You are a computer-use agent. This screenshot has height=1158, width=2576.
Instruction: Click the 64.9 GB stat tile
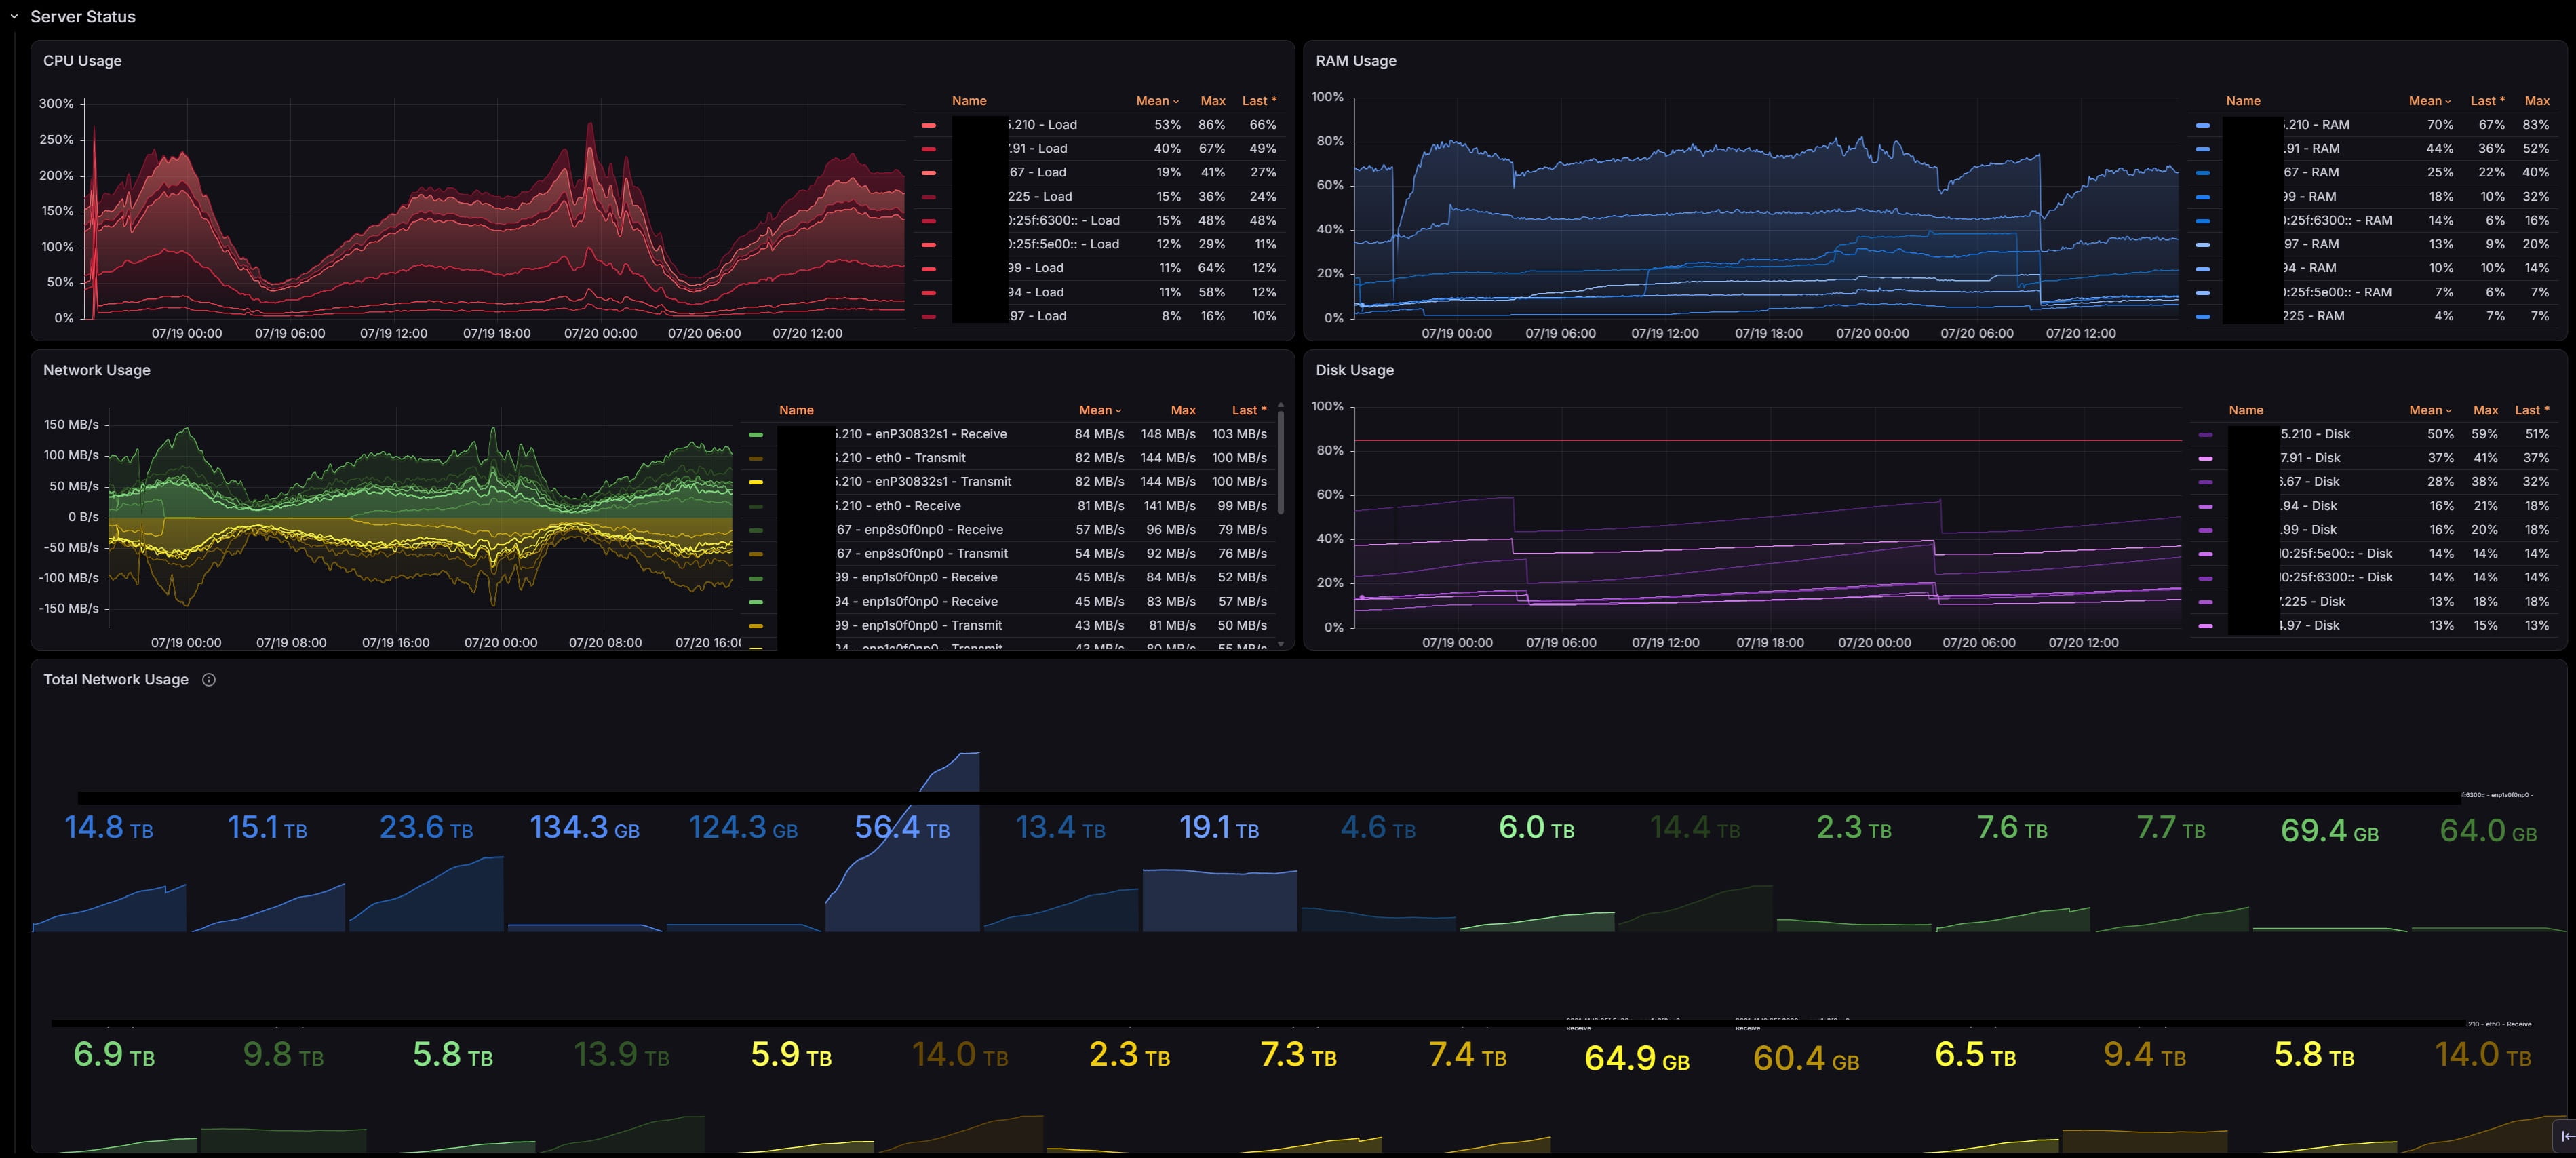pos(1637,1058)
